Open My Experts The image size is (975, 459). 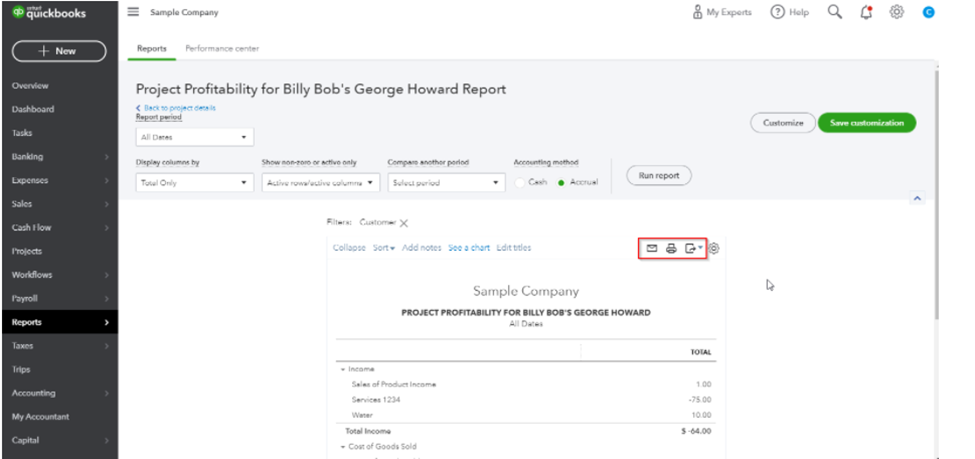(x=722, y=12)
